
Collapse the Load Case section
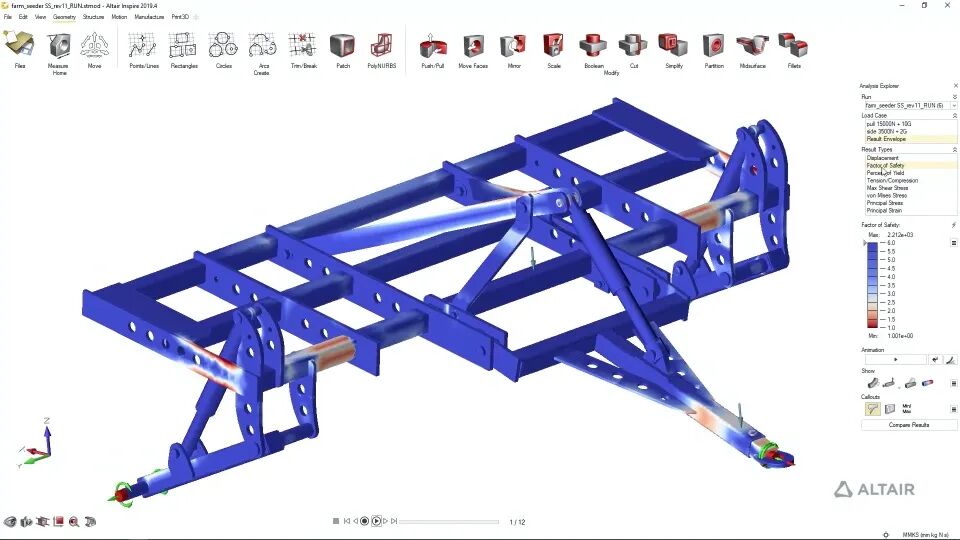pyautogui.click(x=954, y=115)
